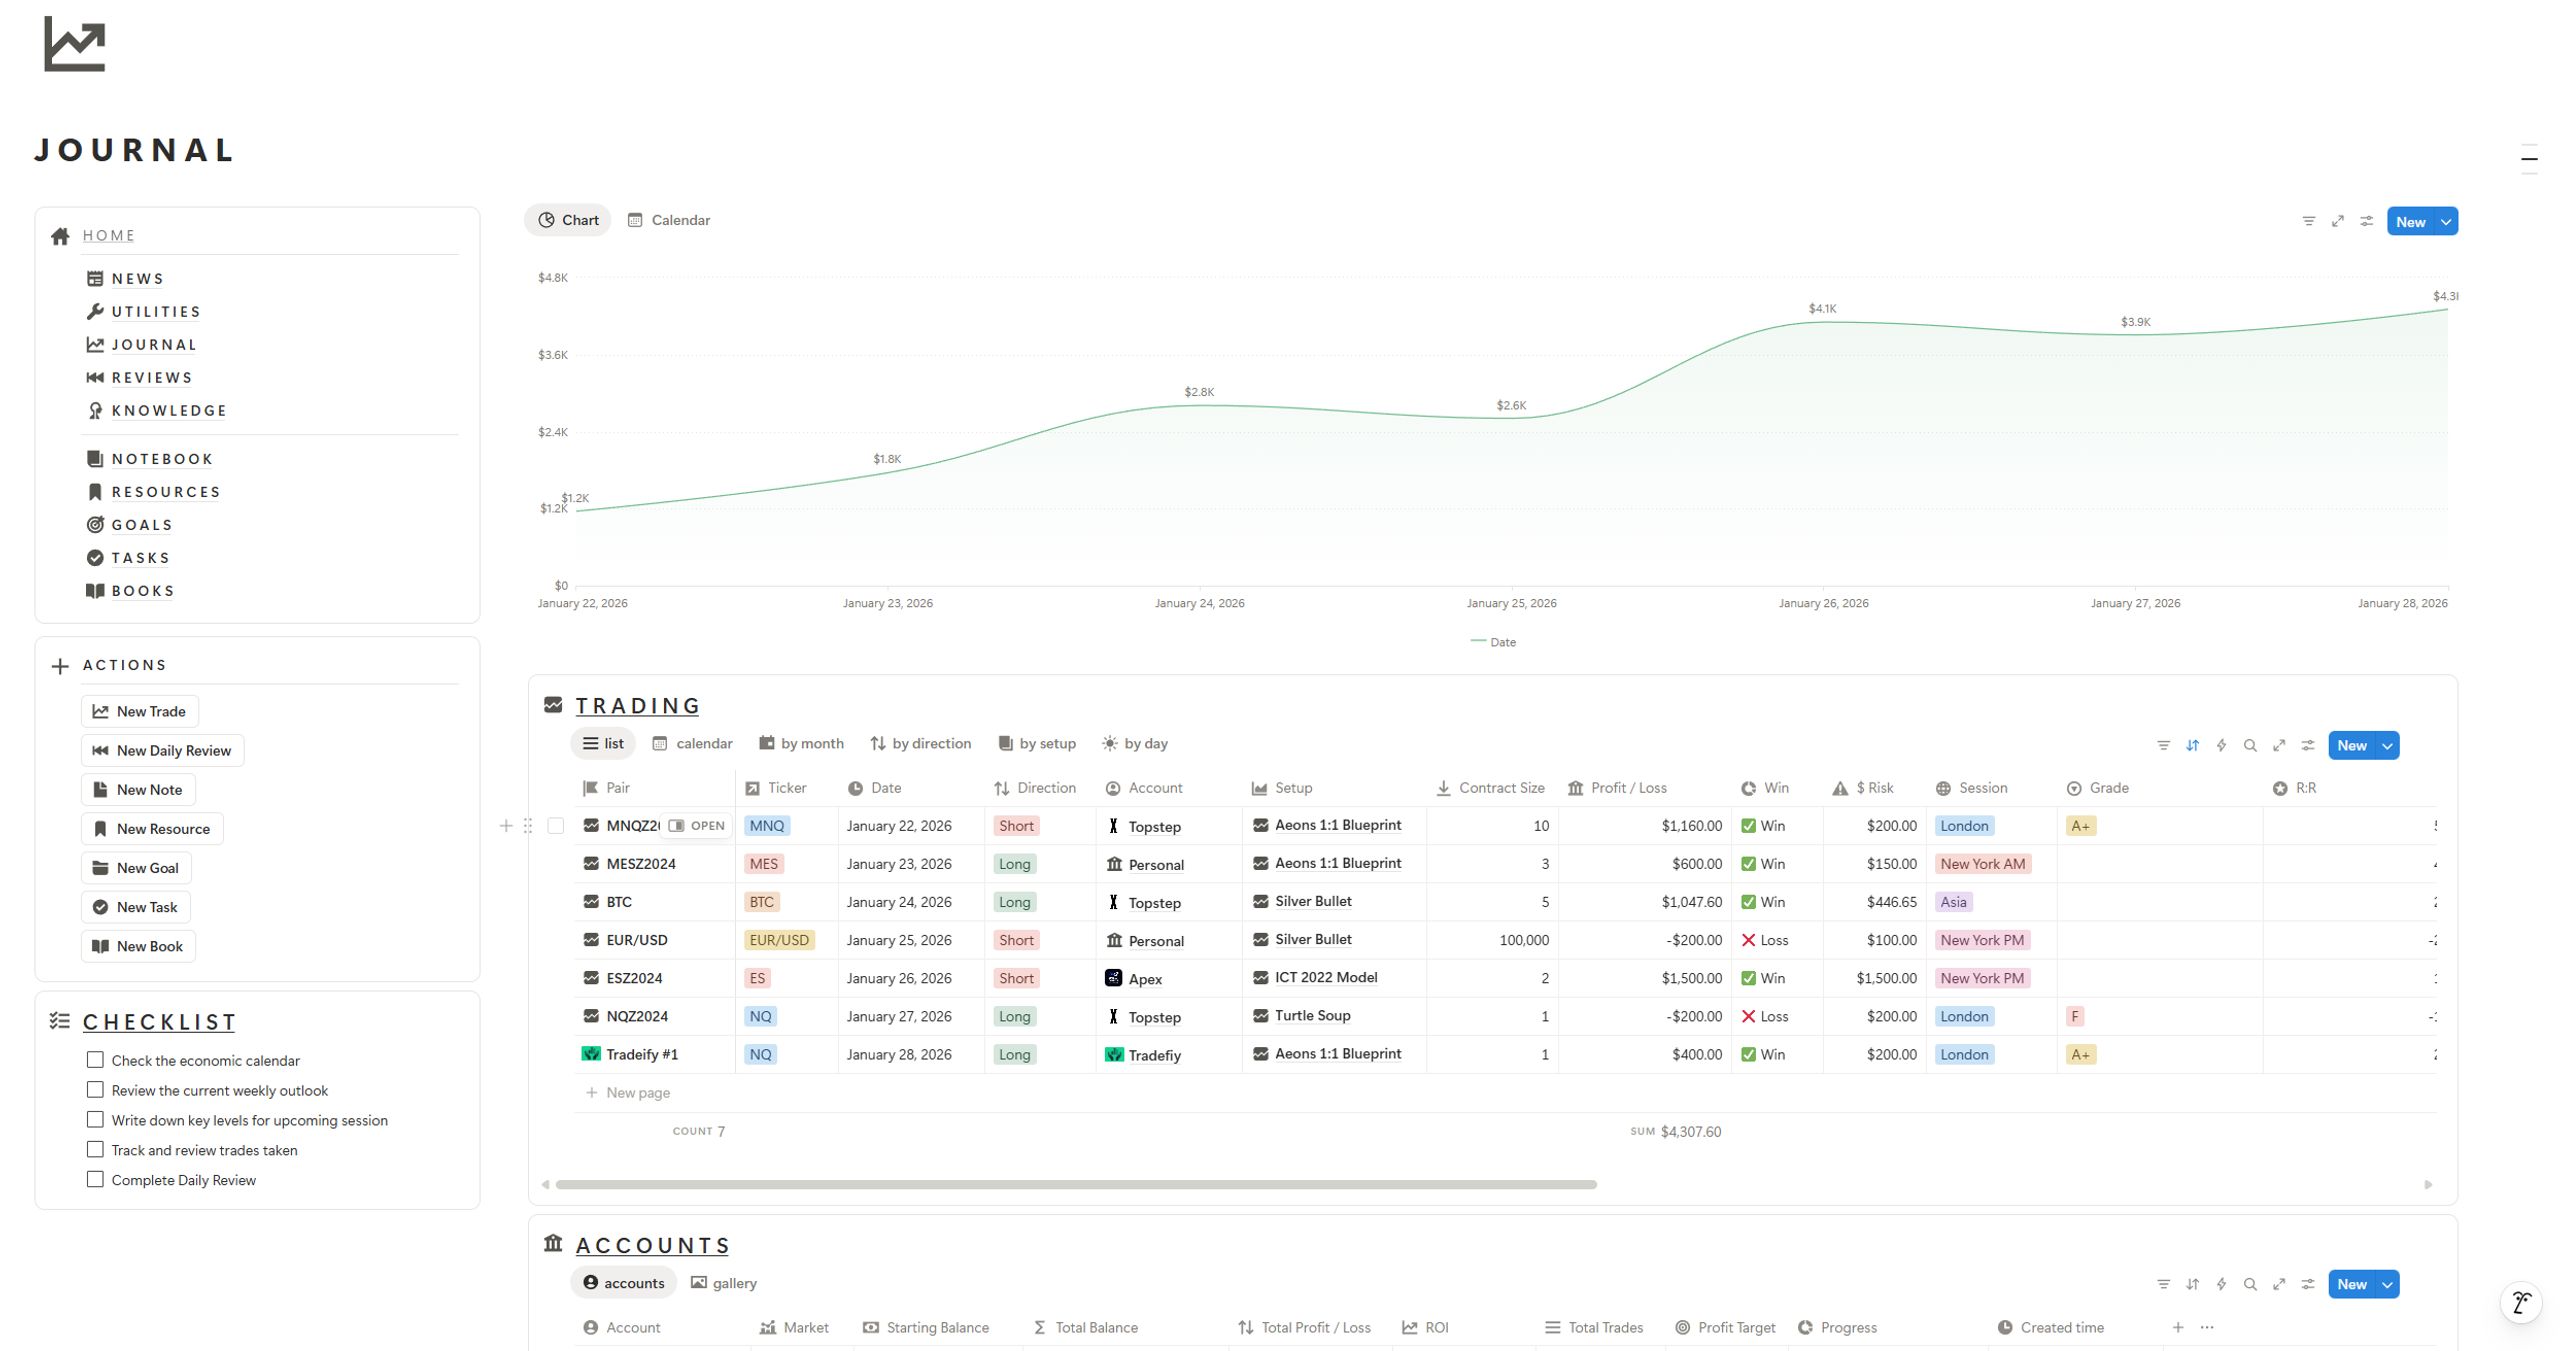Switch Accounts to gallery view
The image size is (2560, 1351).
[x=724, y=1283]
